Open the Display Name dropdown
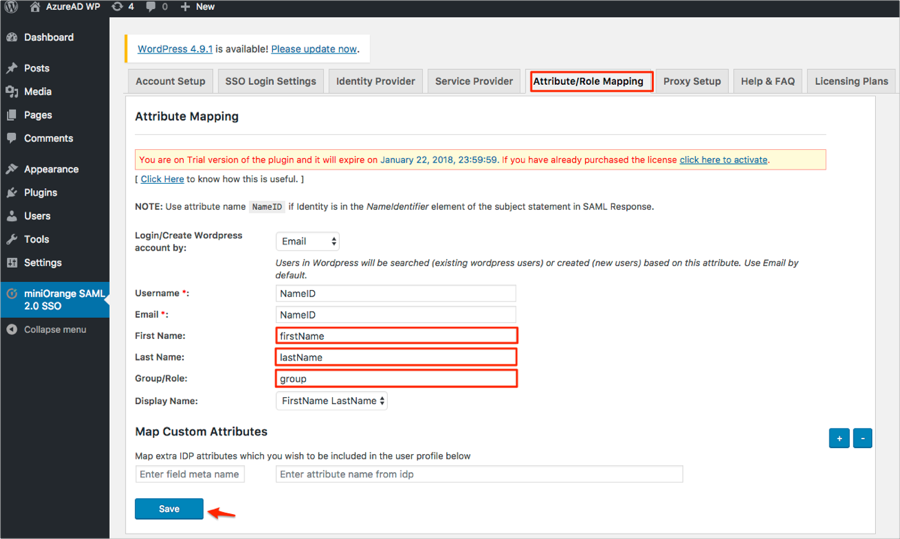Image resolution: width=900 pixels, height=539 pixels. click(x=331, y=401)
